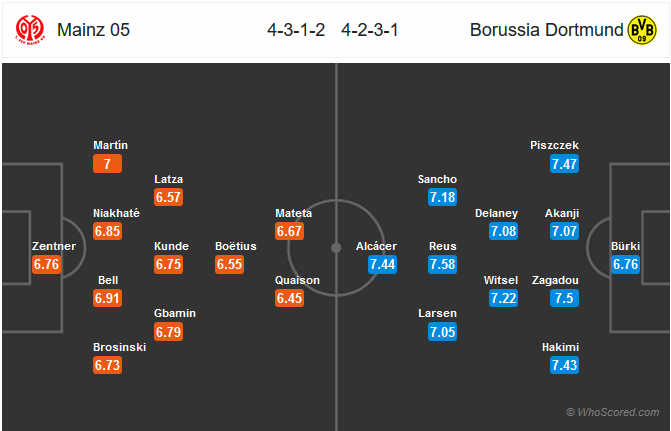Select Bürki's 6.76 goalkeeper rating
This screenshot has width=671, height=431.
[626, 264]
